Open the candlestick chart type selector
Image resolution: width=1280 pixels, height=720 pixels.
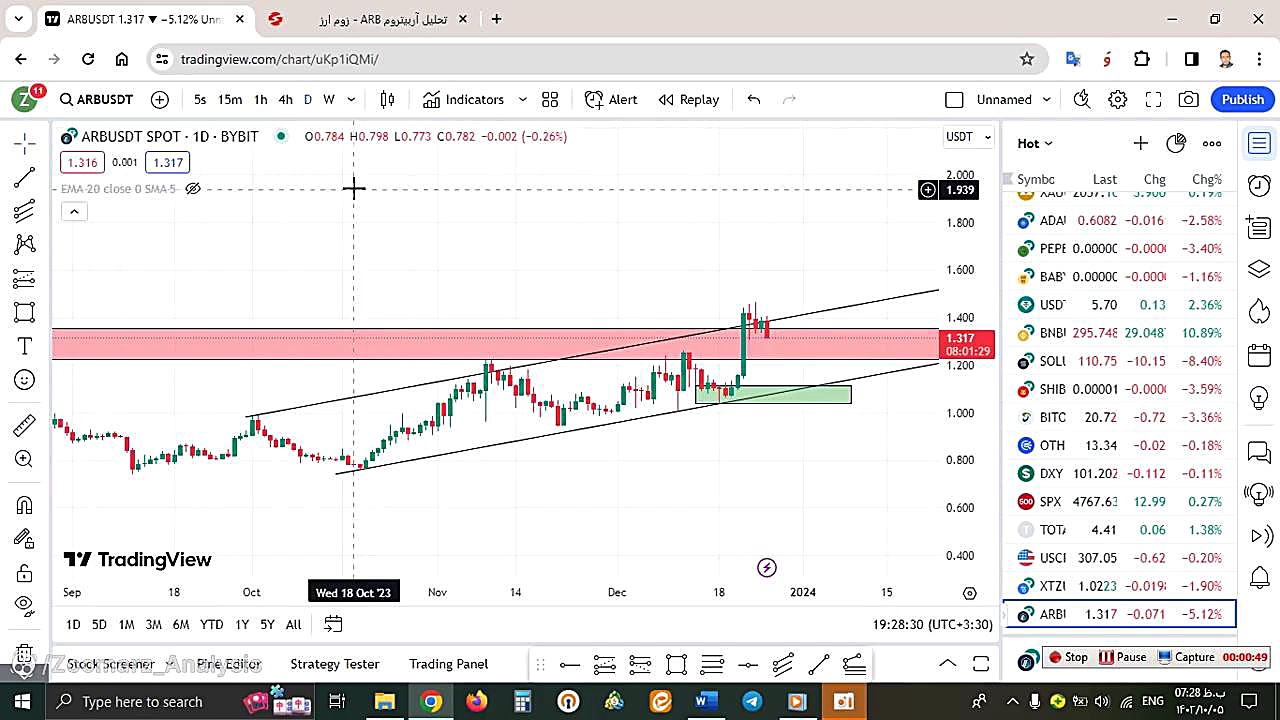(x=387, y=99)
